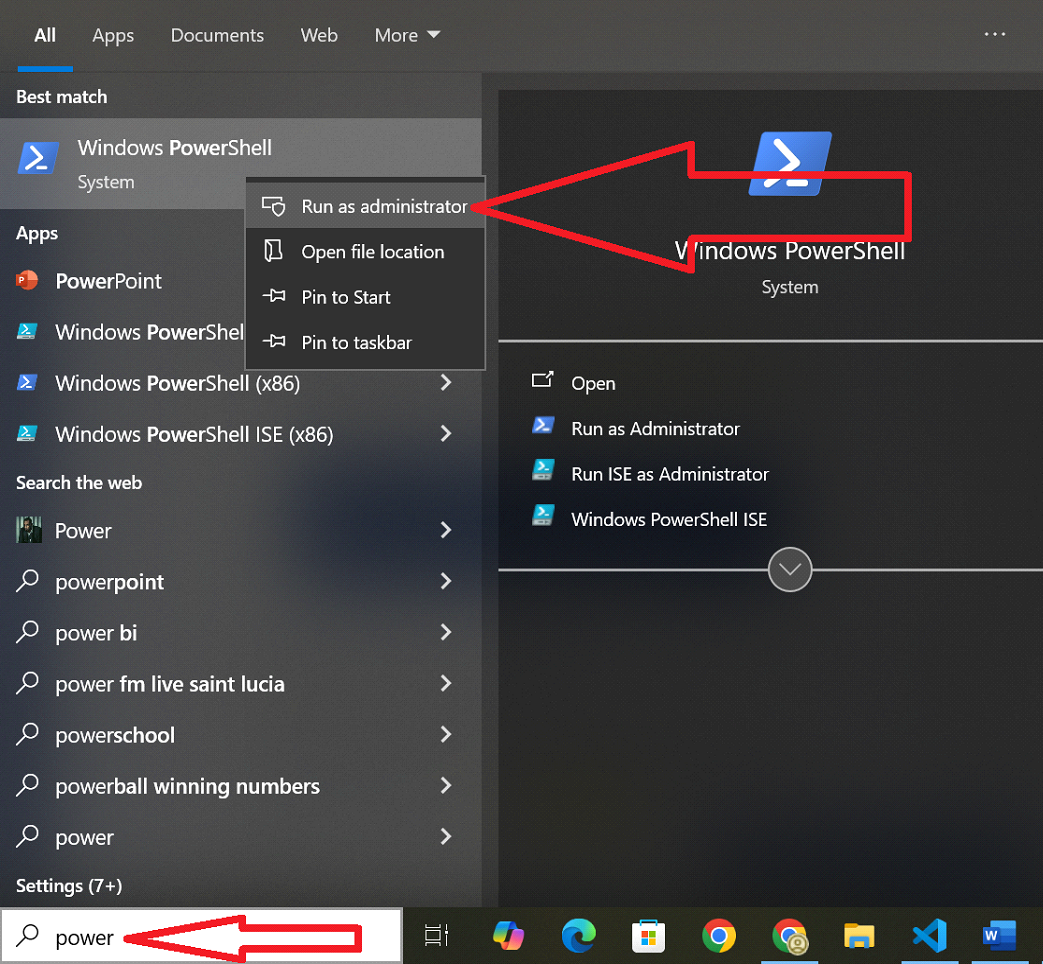Click the PowerPoint app icon
The width and height of the screenshot is (1043, 964).
tap(27, 281)
